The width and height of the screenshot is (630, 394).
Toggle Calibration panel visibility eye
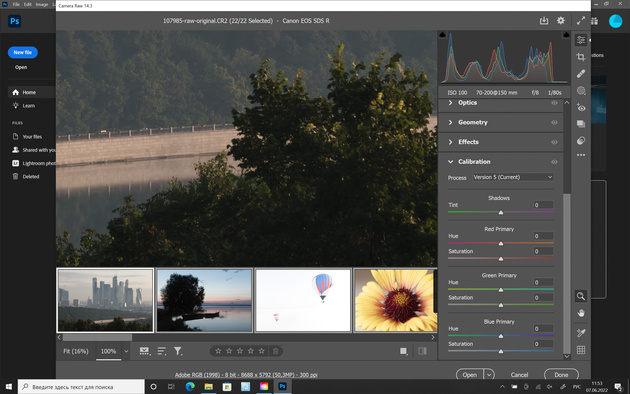(554, 162)
